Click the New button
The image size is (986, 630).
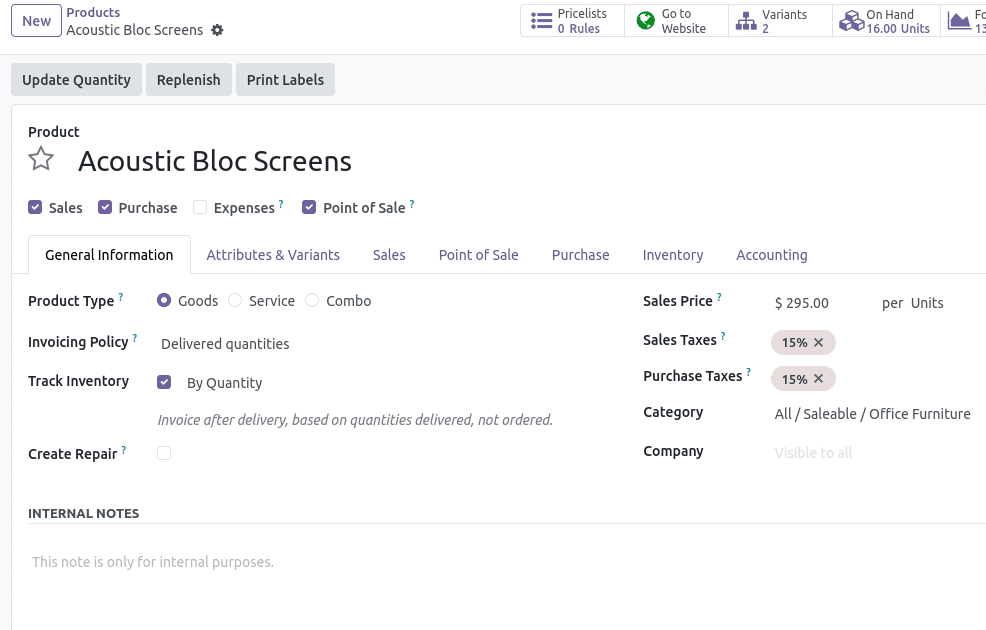pos(36,21)
